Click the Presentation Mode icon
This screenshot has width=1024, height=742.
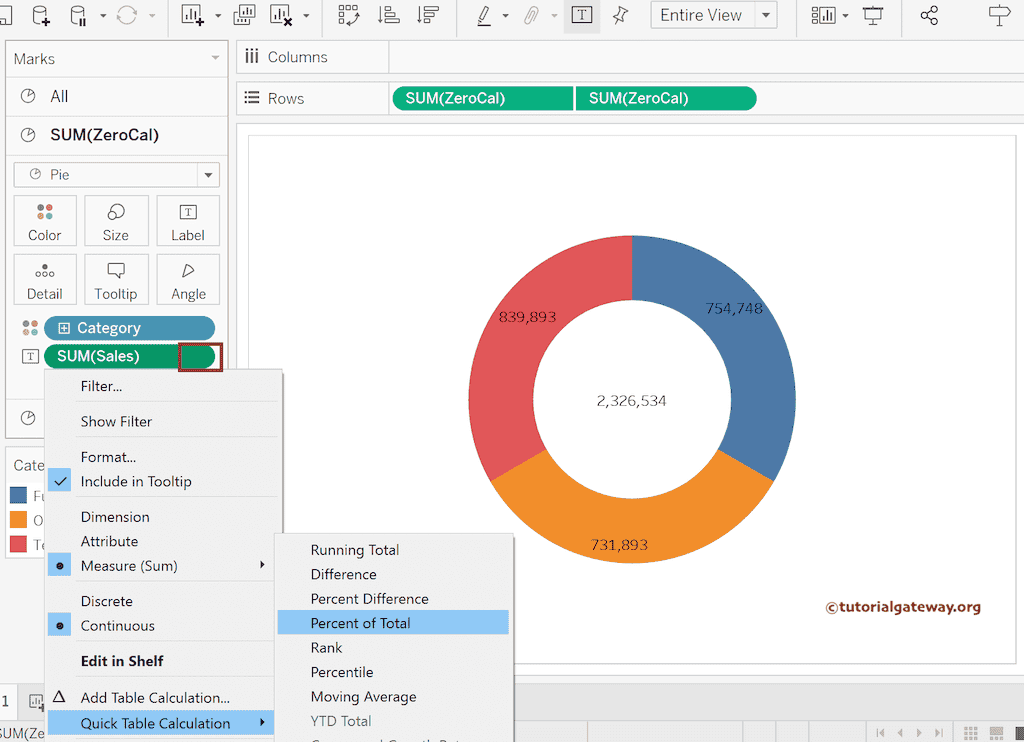pyautogui.click(x=873, y=15)
